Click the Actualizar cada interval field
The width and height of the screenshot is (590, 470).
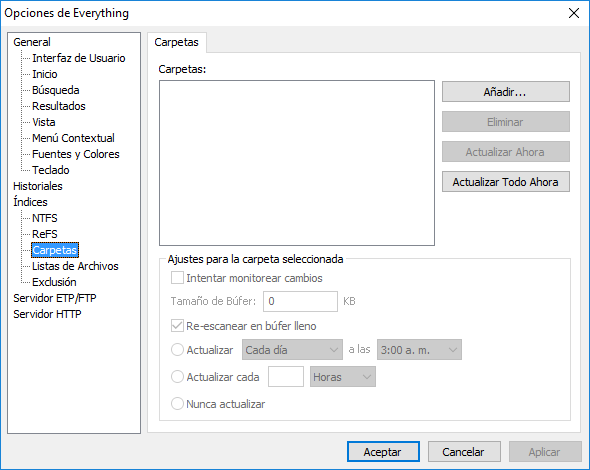click(286, 377)
